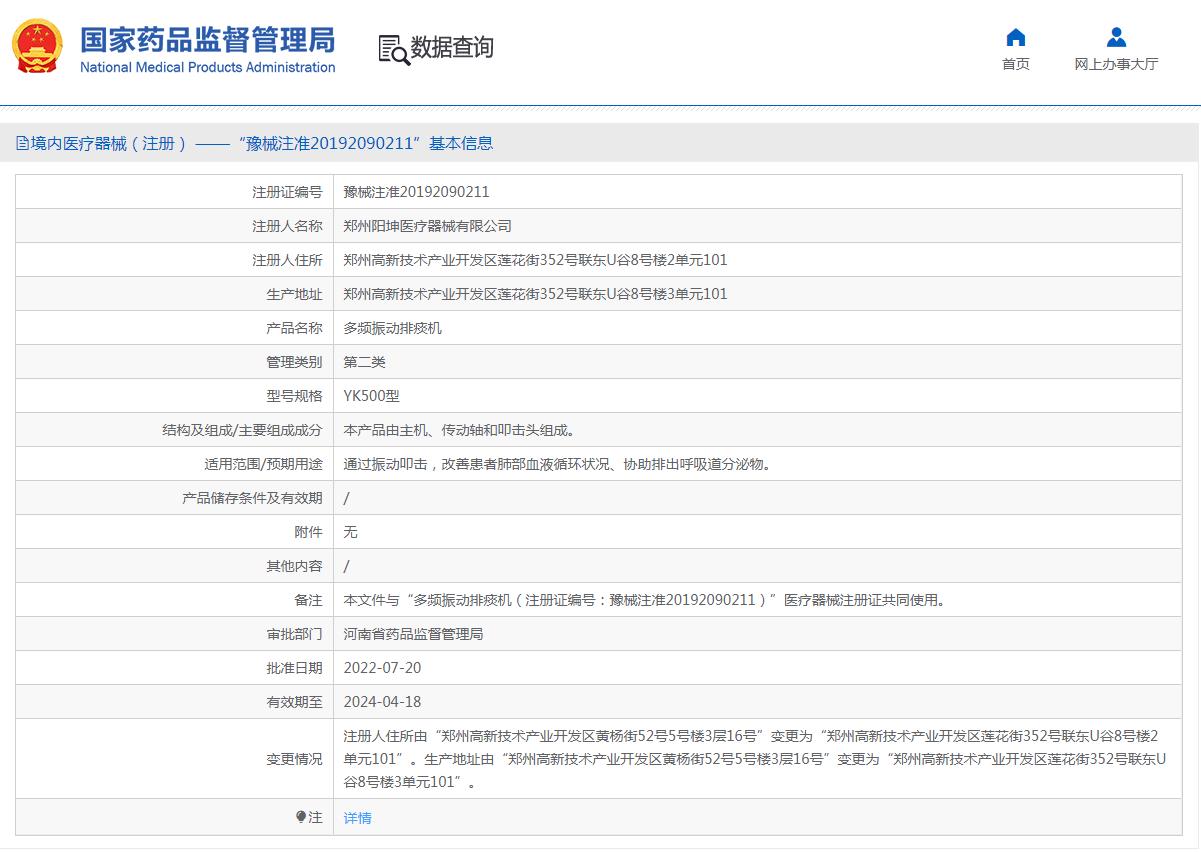
Task: Click the approval date 2022-07-20
Action: [x=382, y=668]
